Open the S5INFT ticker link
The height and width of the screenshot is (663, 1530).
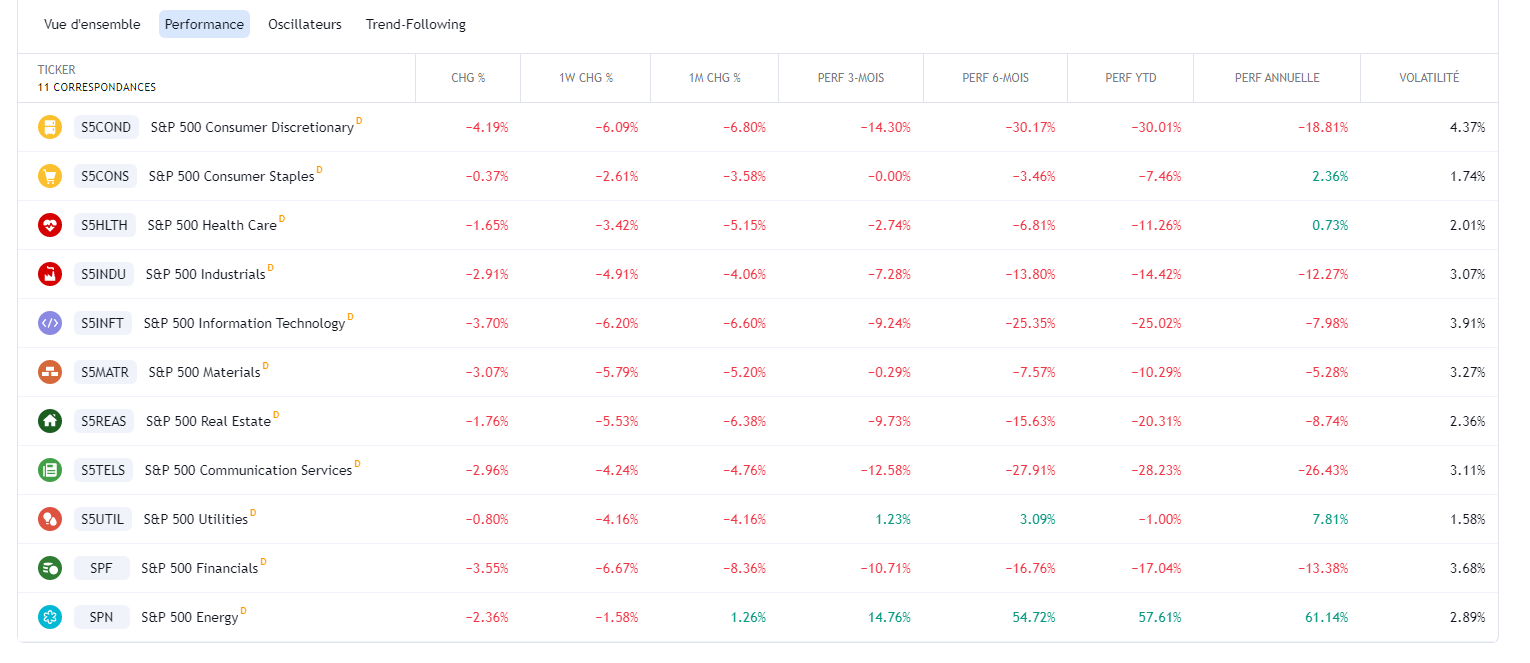click(102, 323)
